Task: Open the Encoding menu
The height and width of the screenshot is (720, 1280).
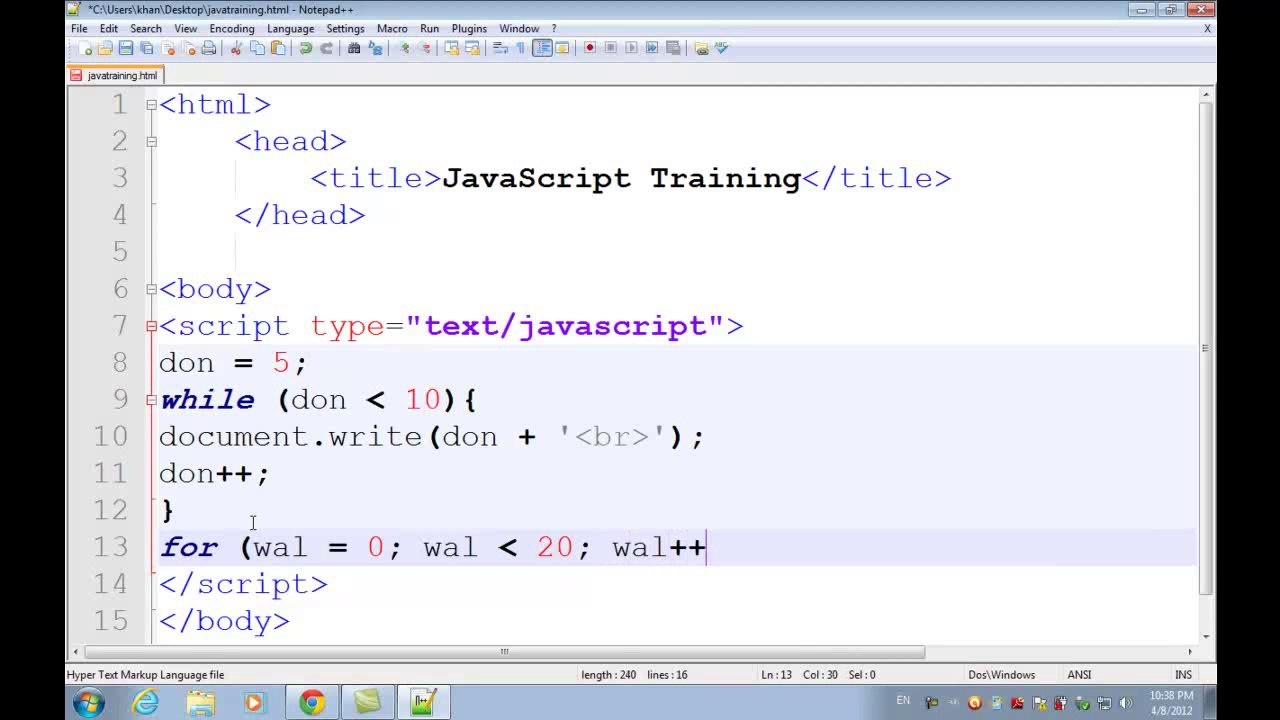Action: pyautogui.click(x=232, y=29)
